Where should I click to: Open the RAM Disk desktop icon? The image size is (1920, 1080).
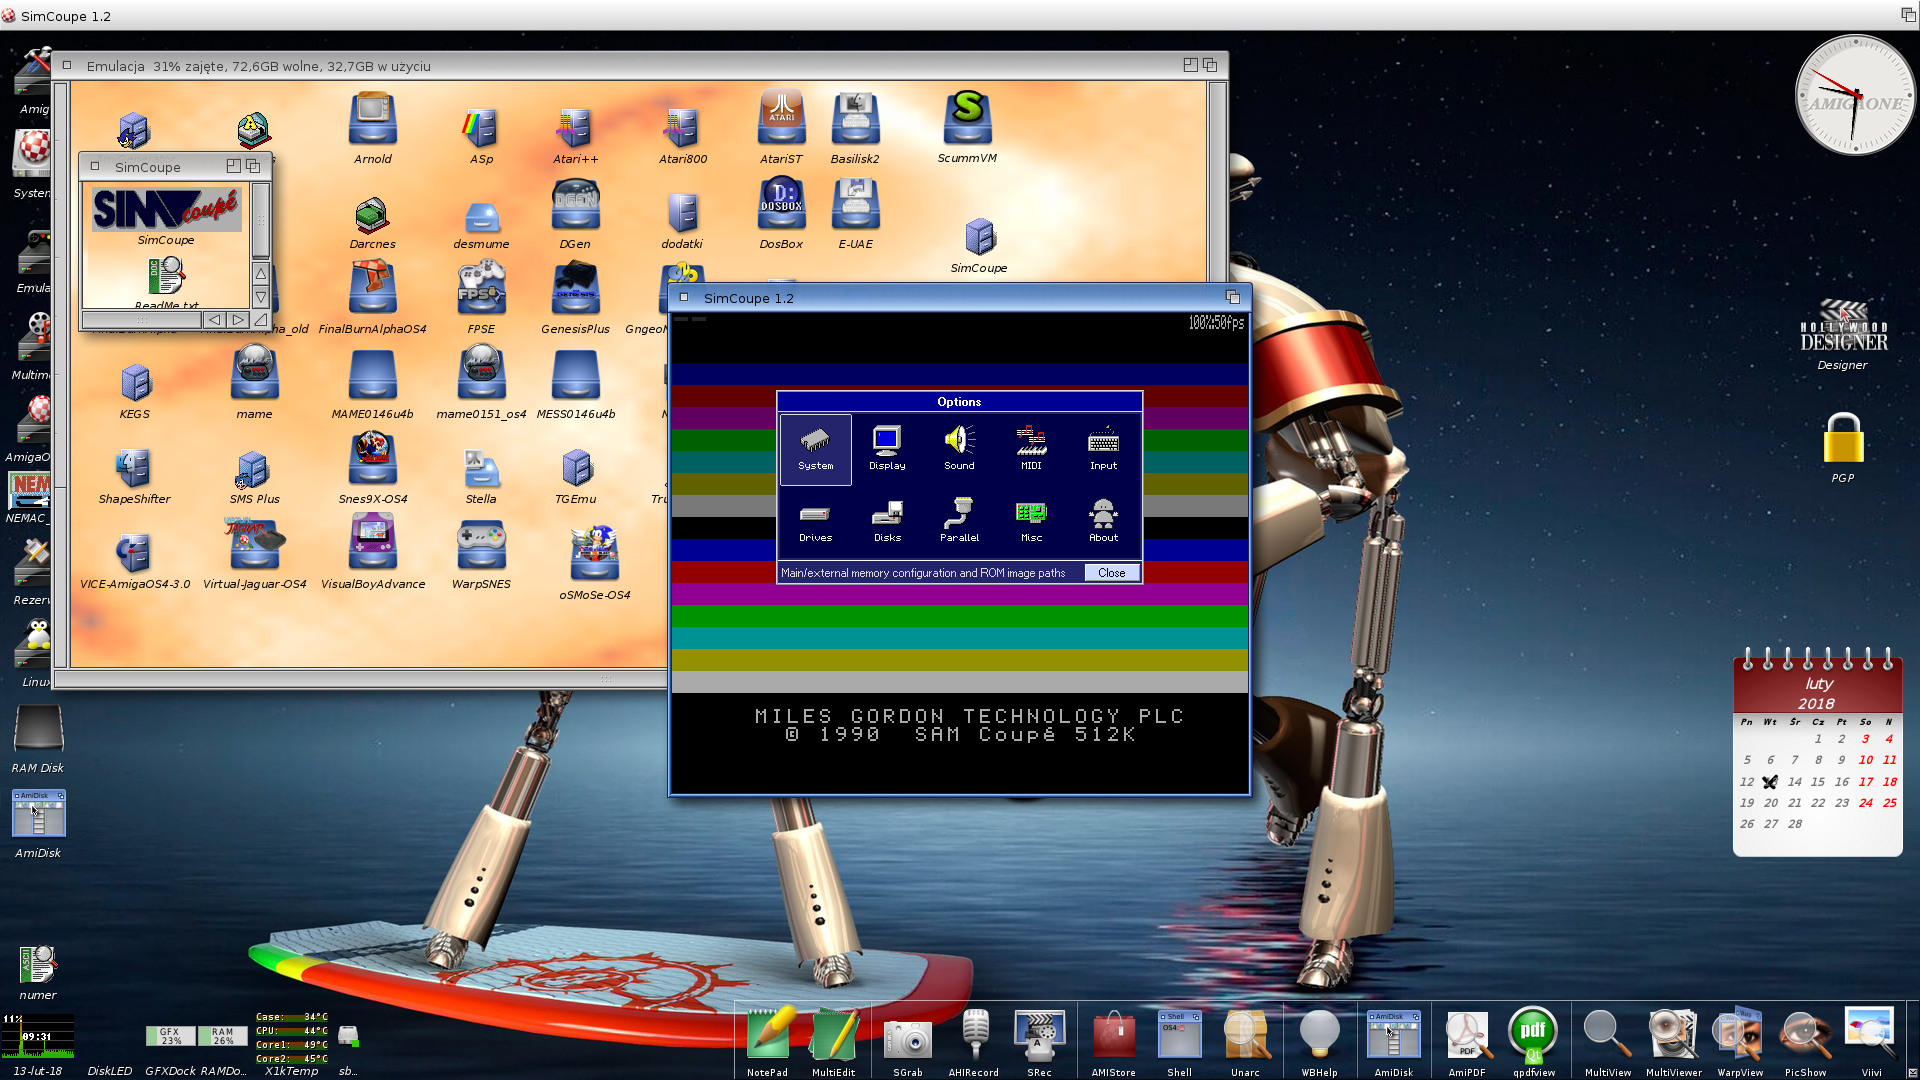[38, 739]
